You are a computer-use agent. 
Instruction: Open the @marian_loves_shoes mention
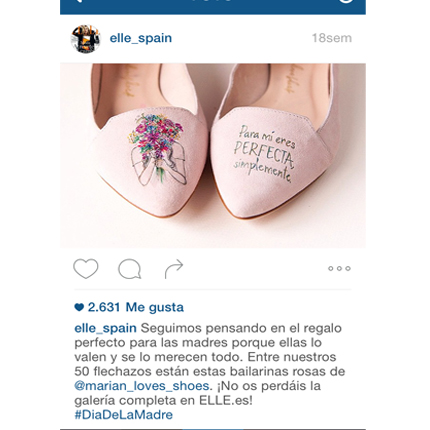142,386
